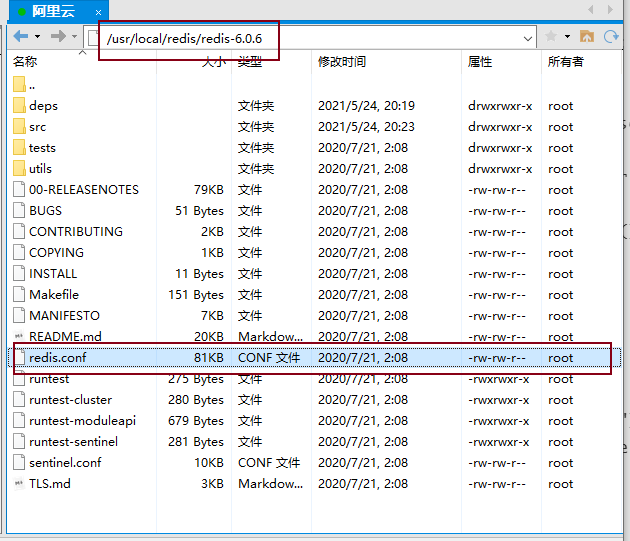Click the TLS.md markdown icon
630x541 pixels.
19,483
